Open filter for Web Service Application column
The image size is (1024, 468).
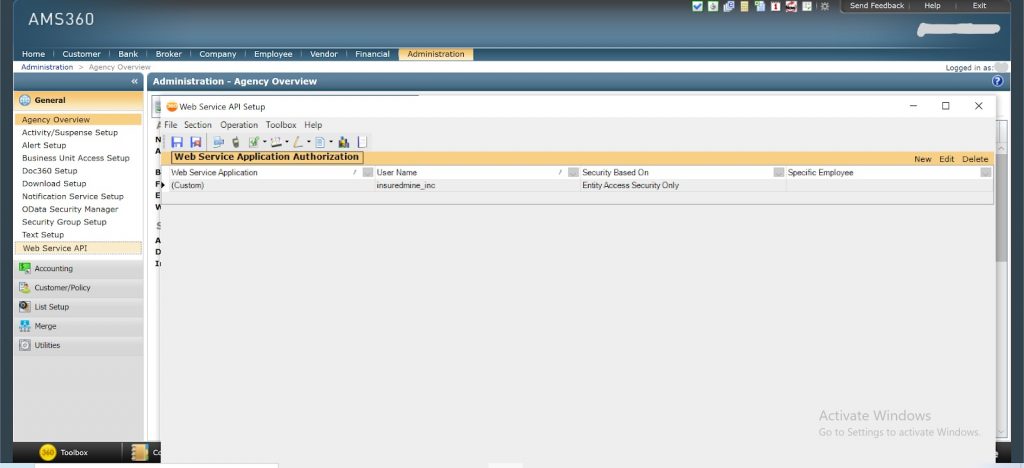click(368, 172)
